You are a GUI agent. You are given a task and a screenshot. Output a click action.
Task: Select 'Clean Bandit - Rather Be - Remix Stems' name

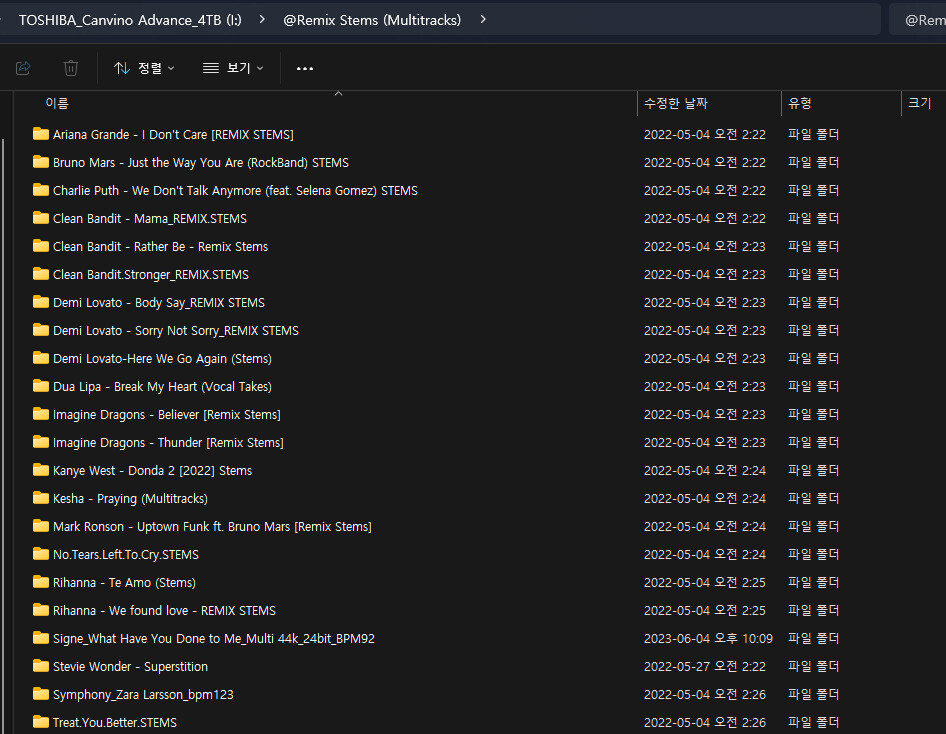[160, 247]
